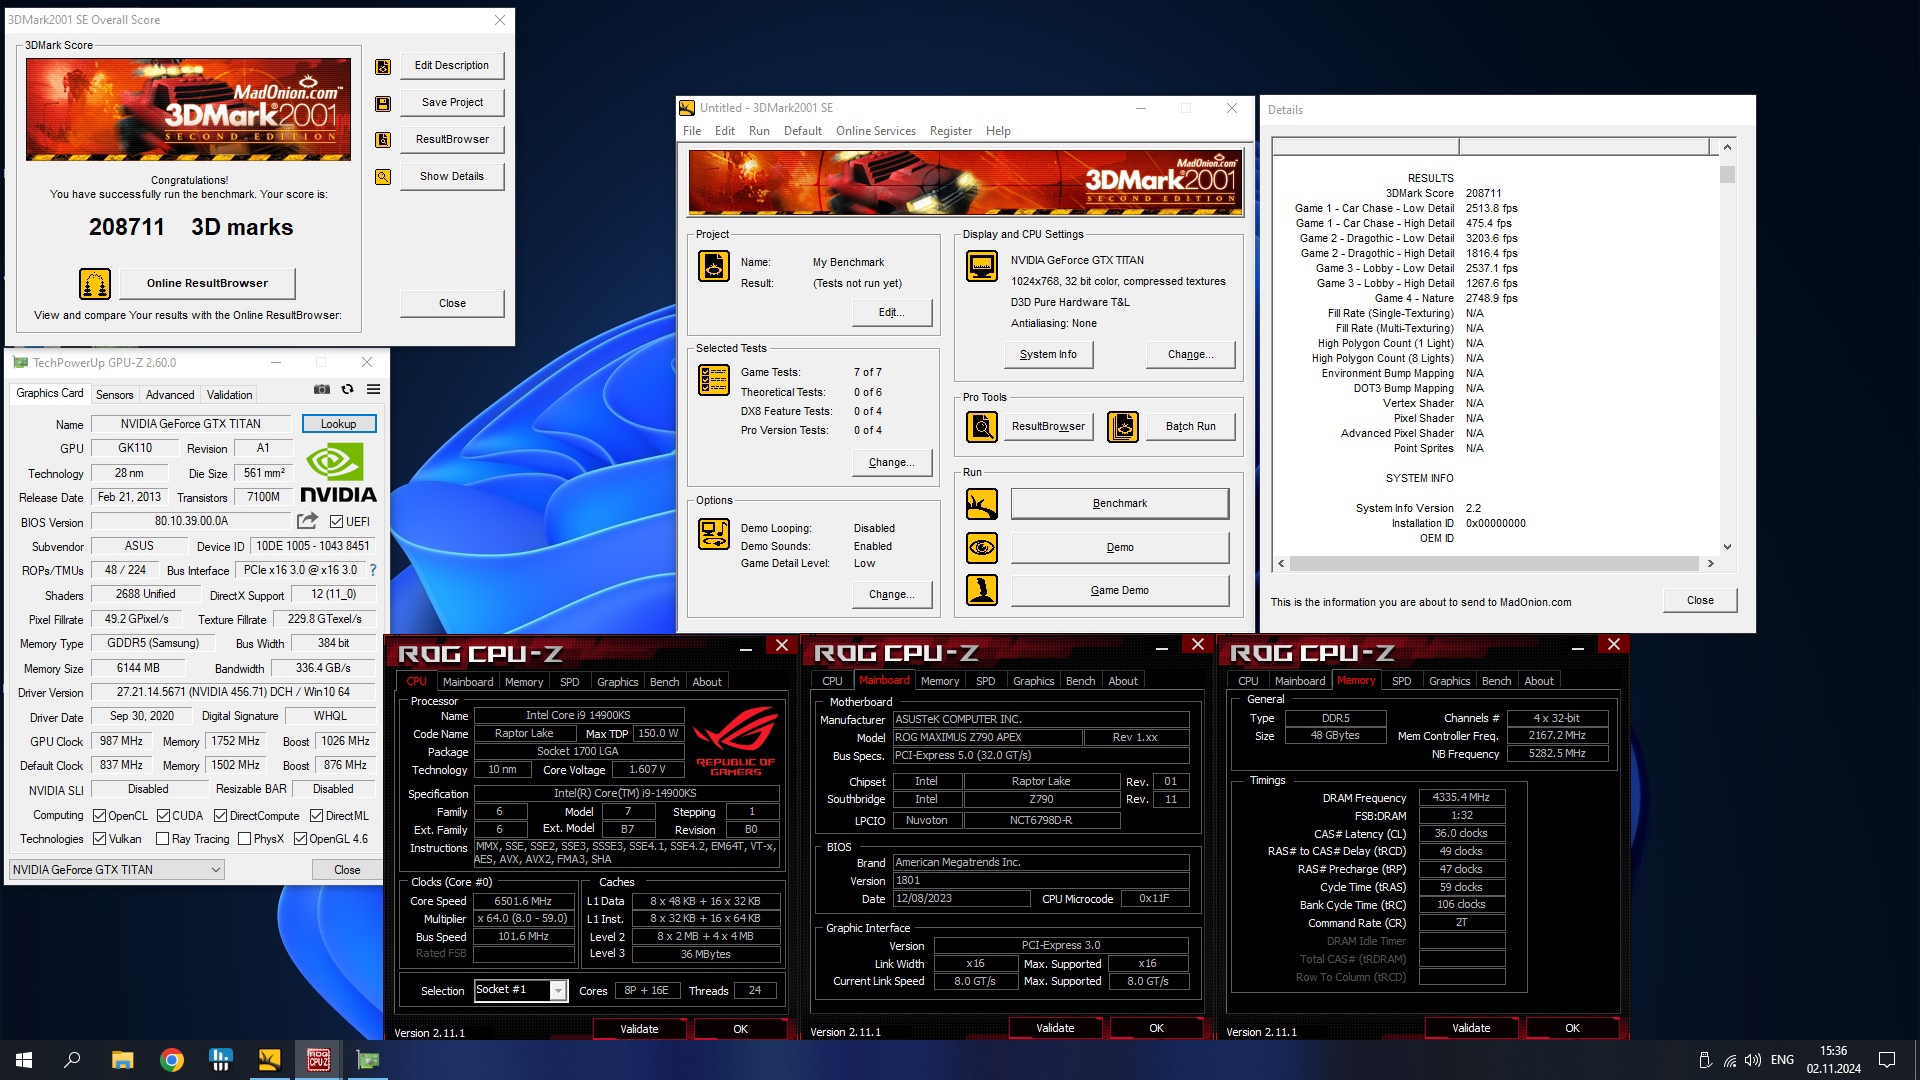Screen dimensions: 1920x1080
Task: Toggle the PhysX checkbox
Action: (x=244, y=839)
